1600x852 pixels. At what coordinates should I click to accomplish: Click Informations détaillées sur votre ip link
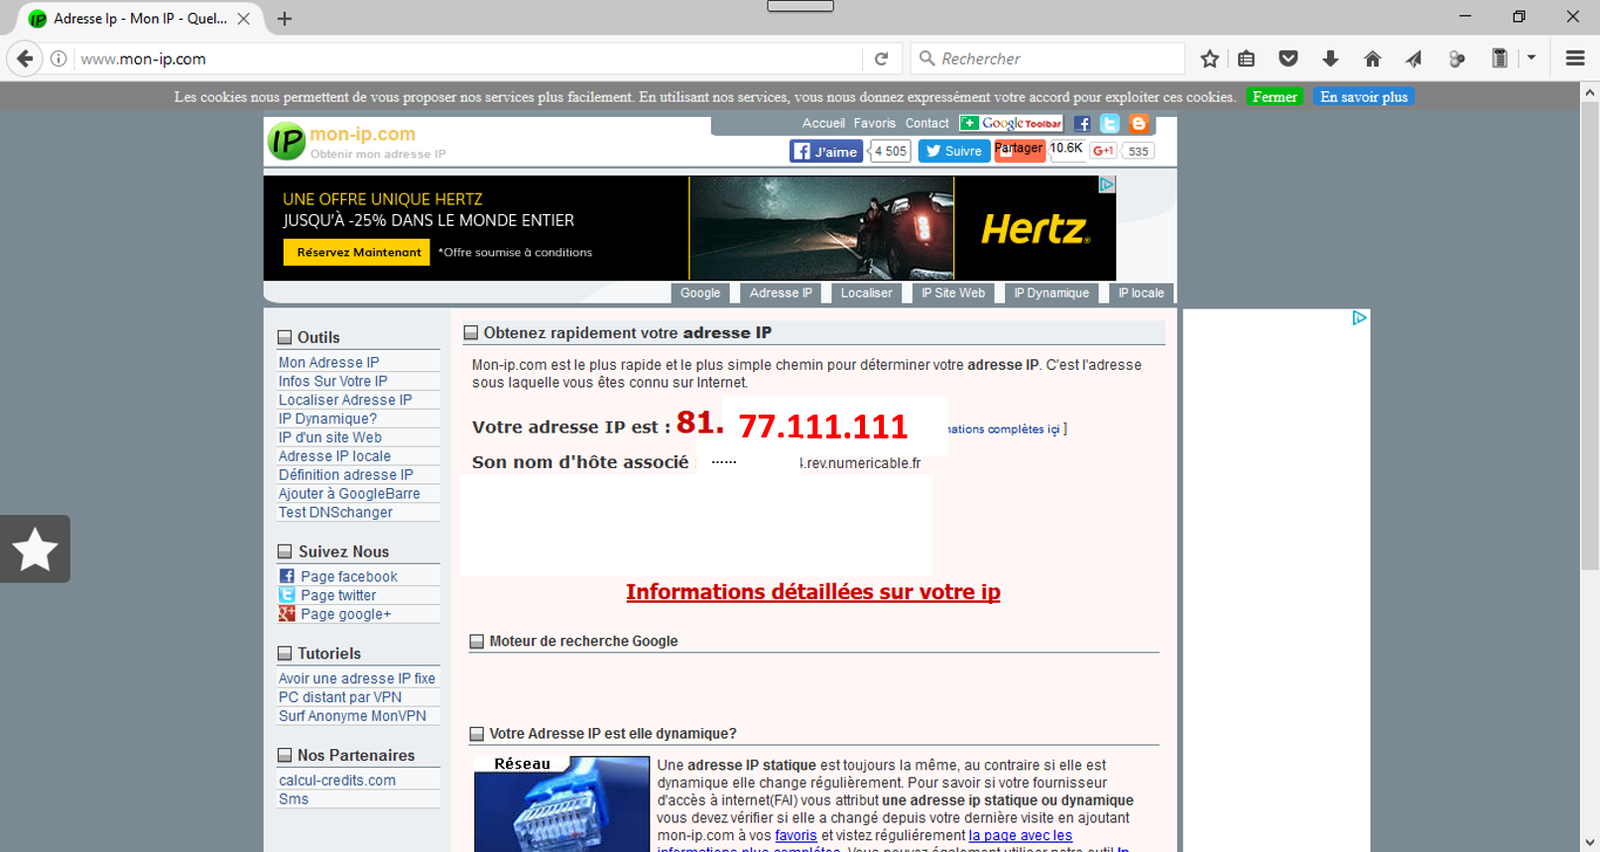pyautogui.click(x=813, y=592)
